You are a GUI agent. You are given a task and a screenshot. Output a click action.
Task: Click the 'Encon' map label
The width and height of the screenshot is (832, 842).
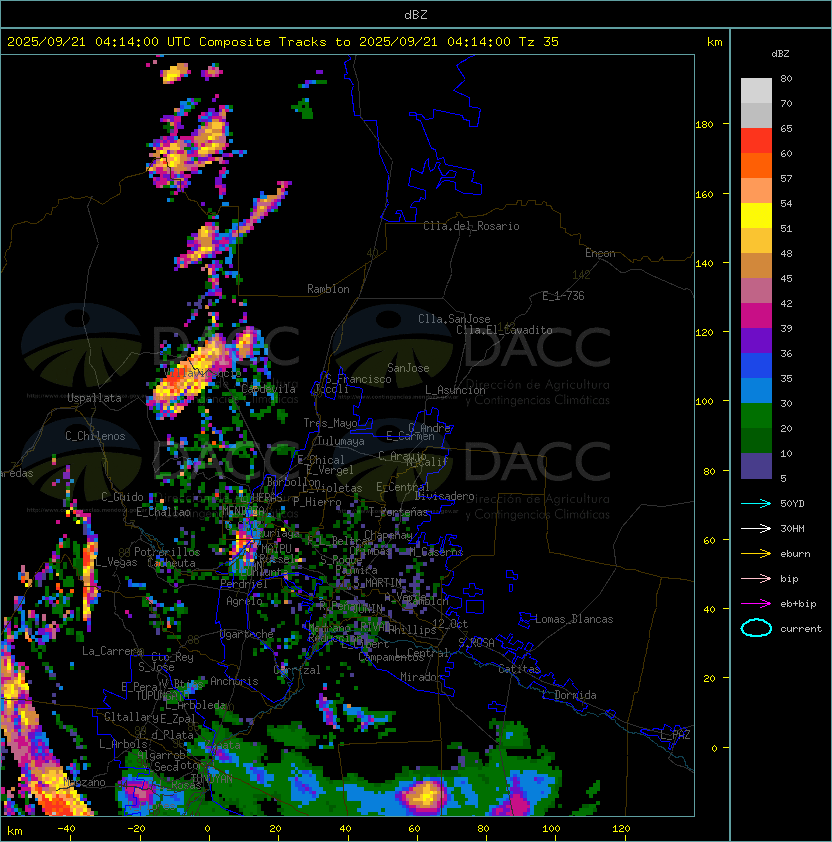coord(600,253)
